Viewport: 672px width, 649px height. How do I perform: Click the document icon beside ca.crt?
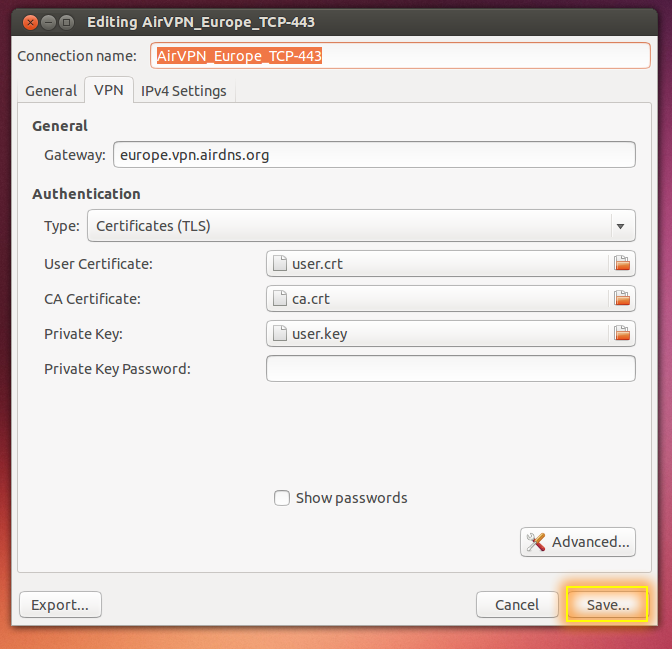tap(281, 299)
